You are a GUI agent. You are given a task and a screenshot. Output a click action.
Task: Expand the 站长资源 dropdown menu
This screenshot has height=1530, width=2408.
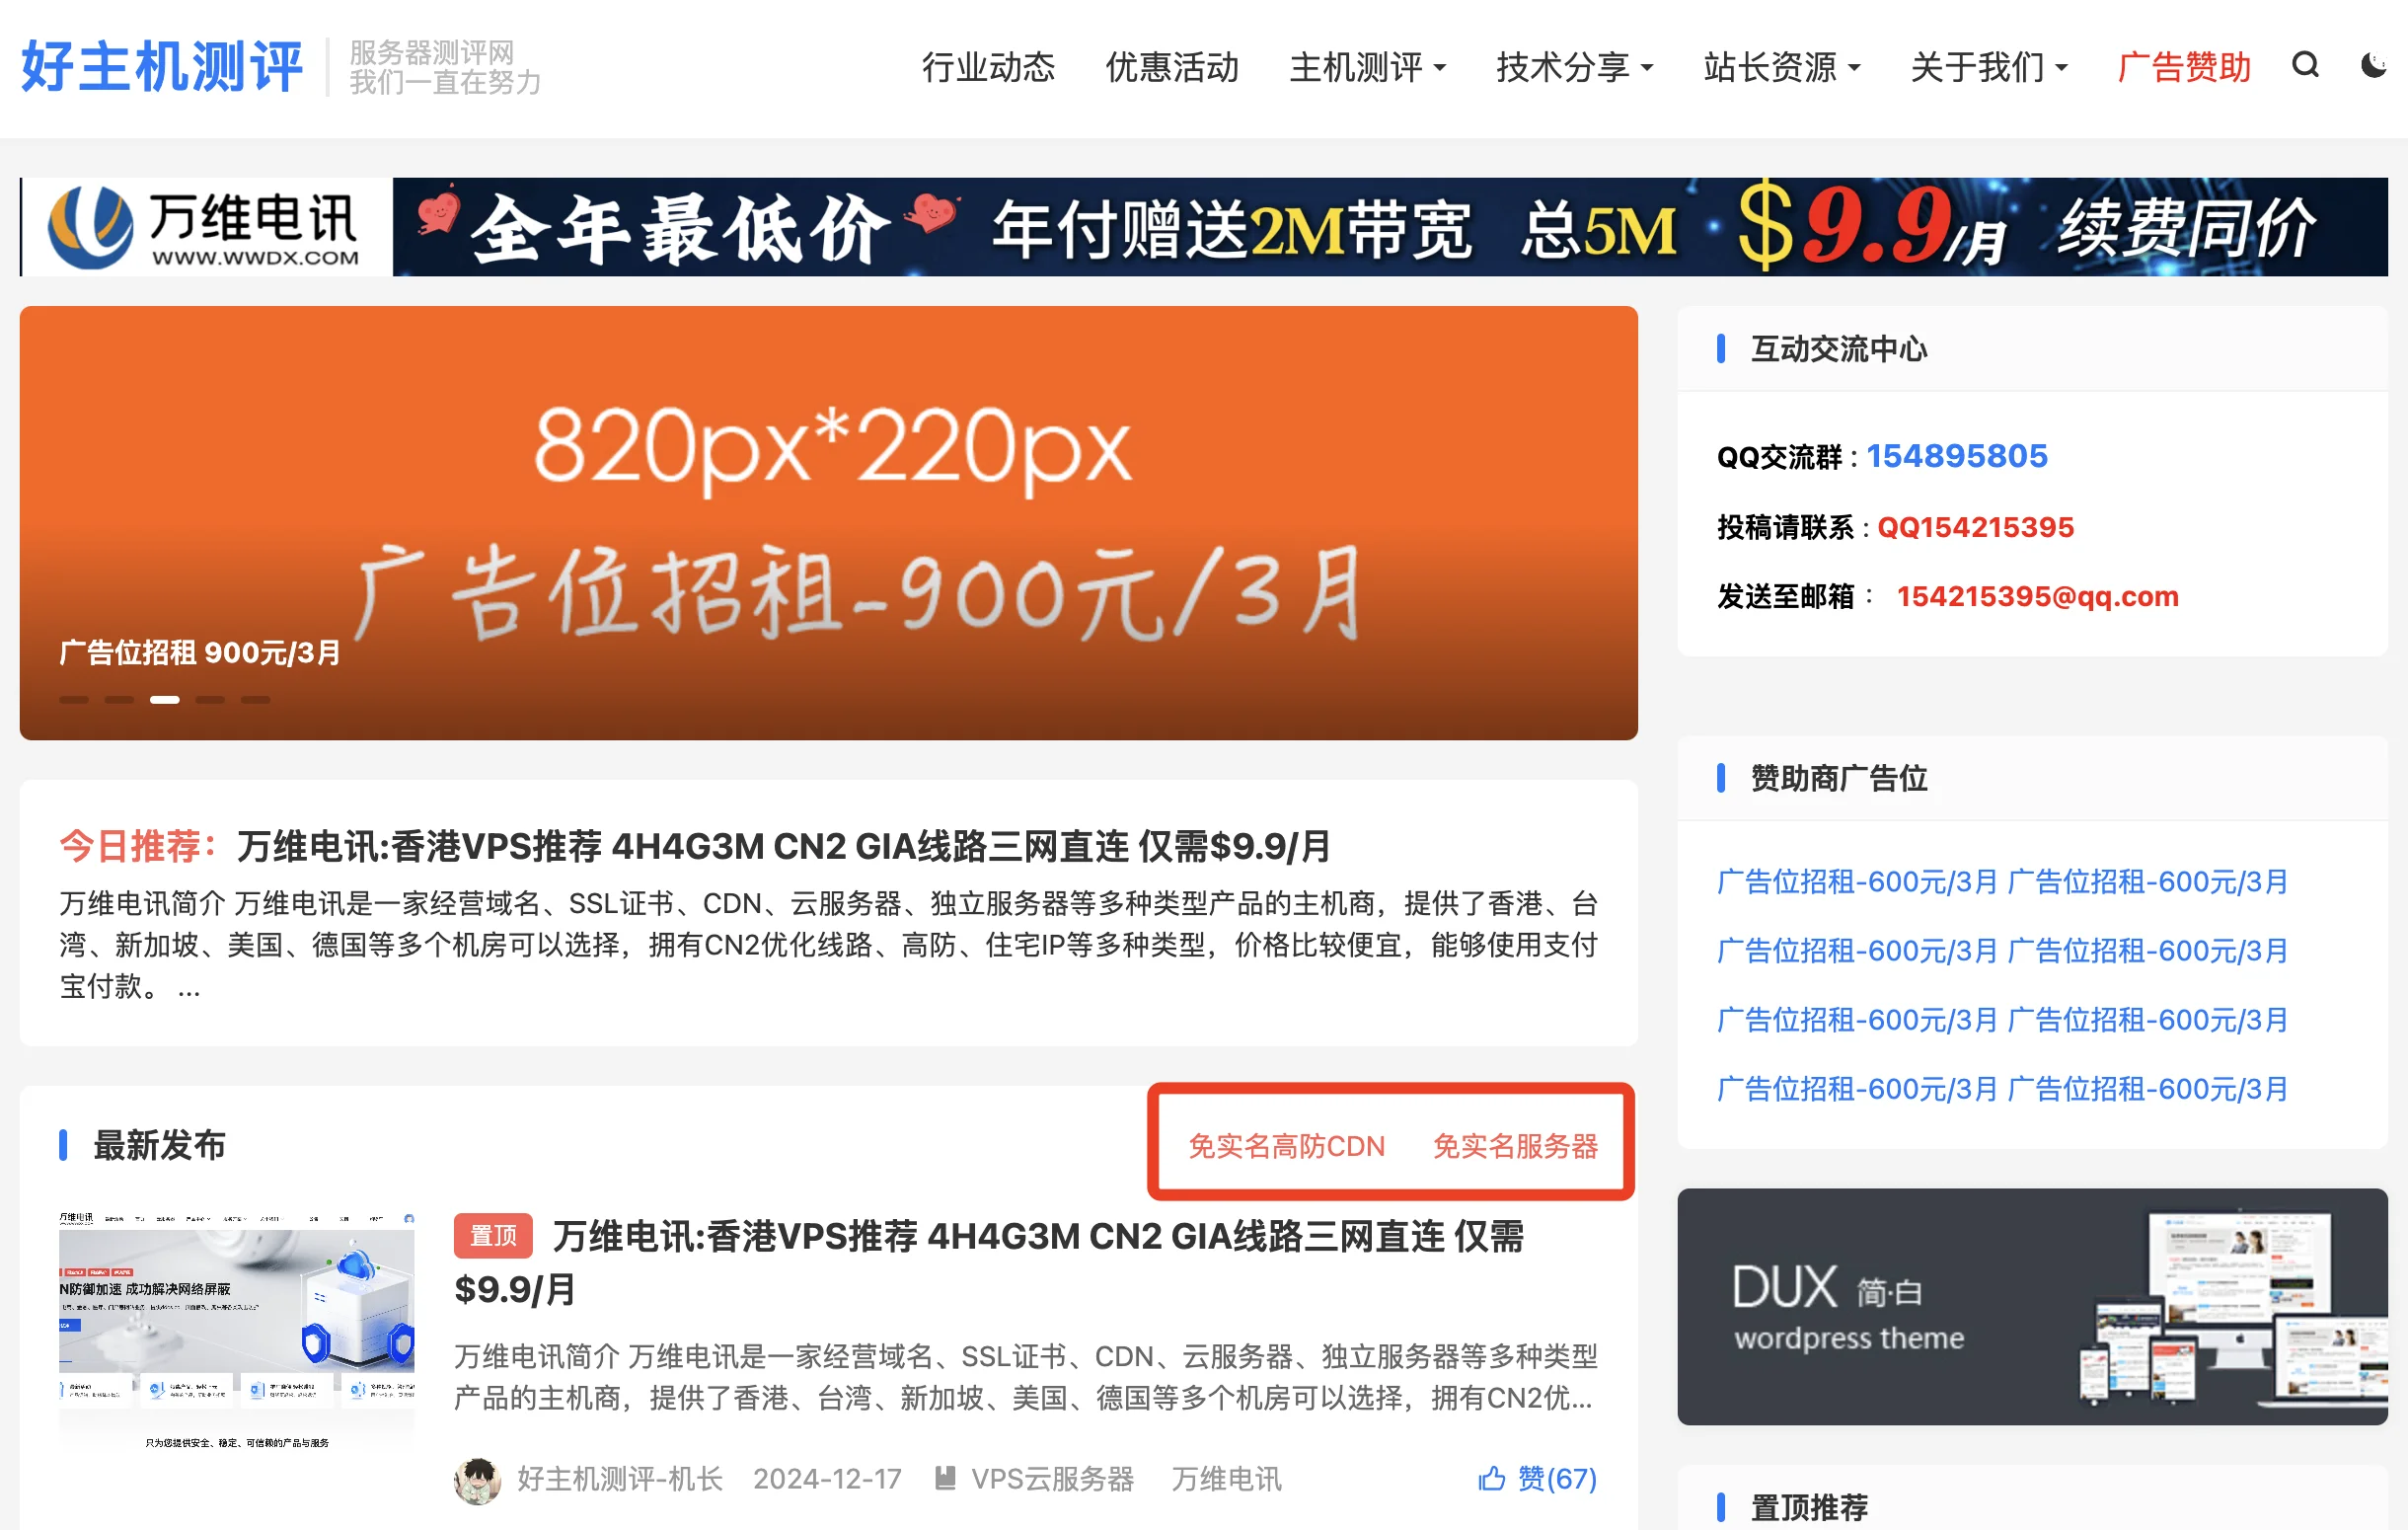(1781, 67)
